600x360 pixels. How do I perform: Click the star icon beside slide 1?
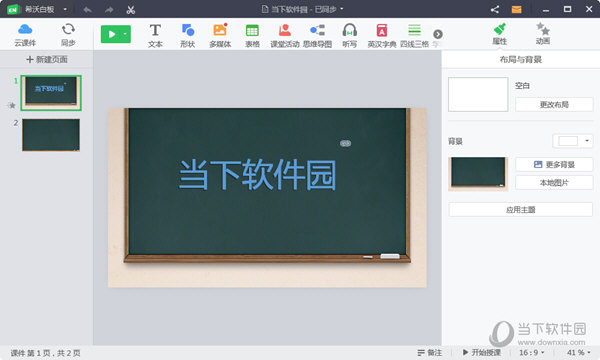coord(12,105)
